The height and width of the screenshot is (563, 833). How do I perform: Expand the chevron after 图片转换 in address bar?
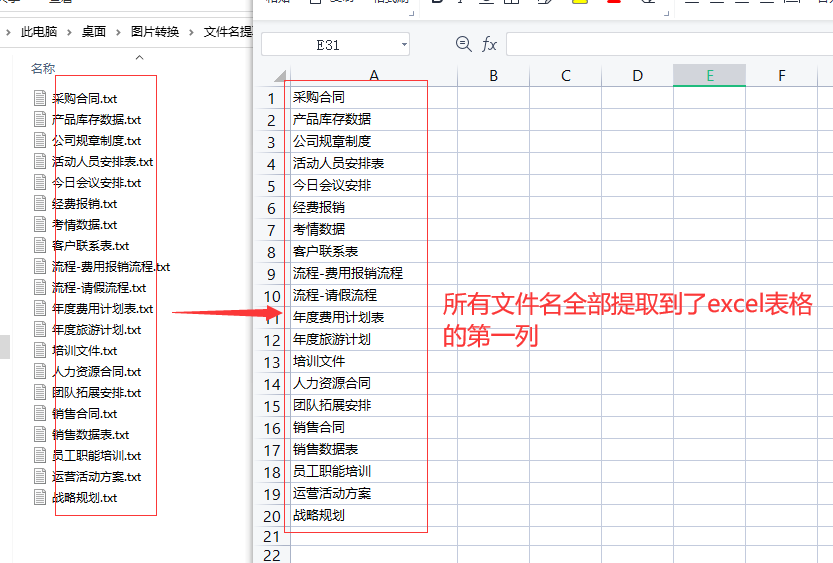[191, 32]
